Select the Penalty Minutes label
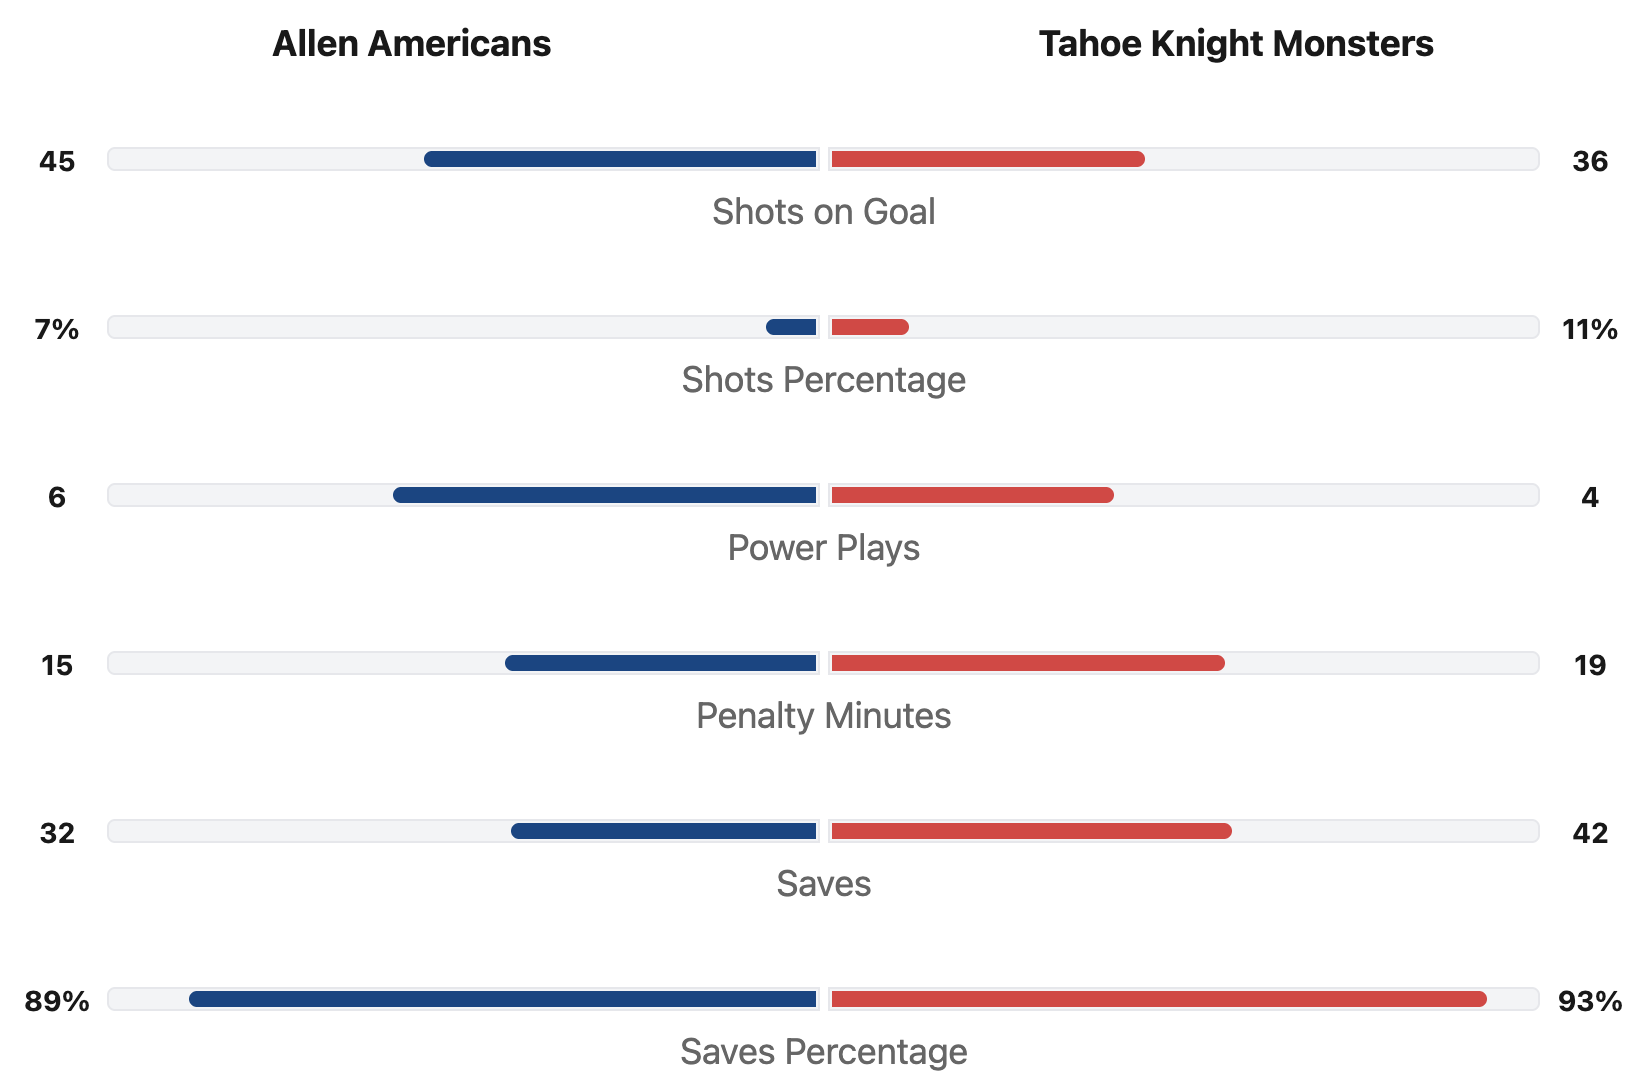This screenshot has width=1633, height=1090. (x=823, y=716)
